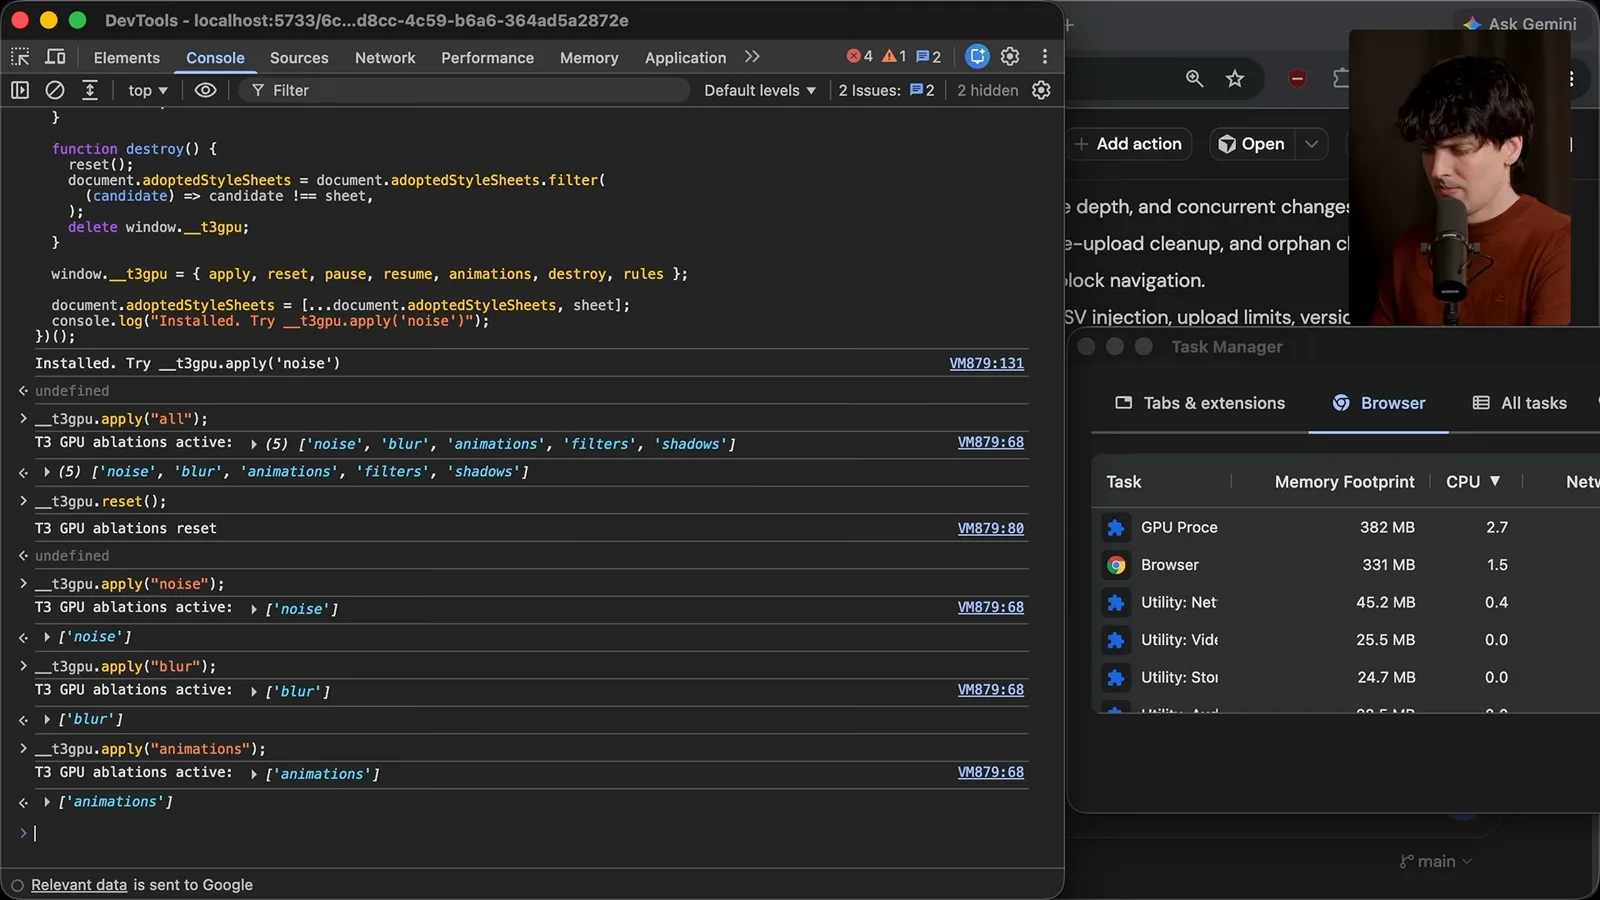Create live expression with the eye icon
Screen dimensions: 1600x900
click(205, 90)
